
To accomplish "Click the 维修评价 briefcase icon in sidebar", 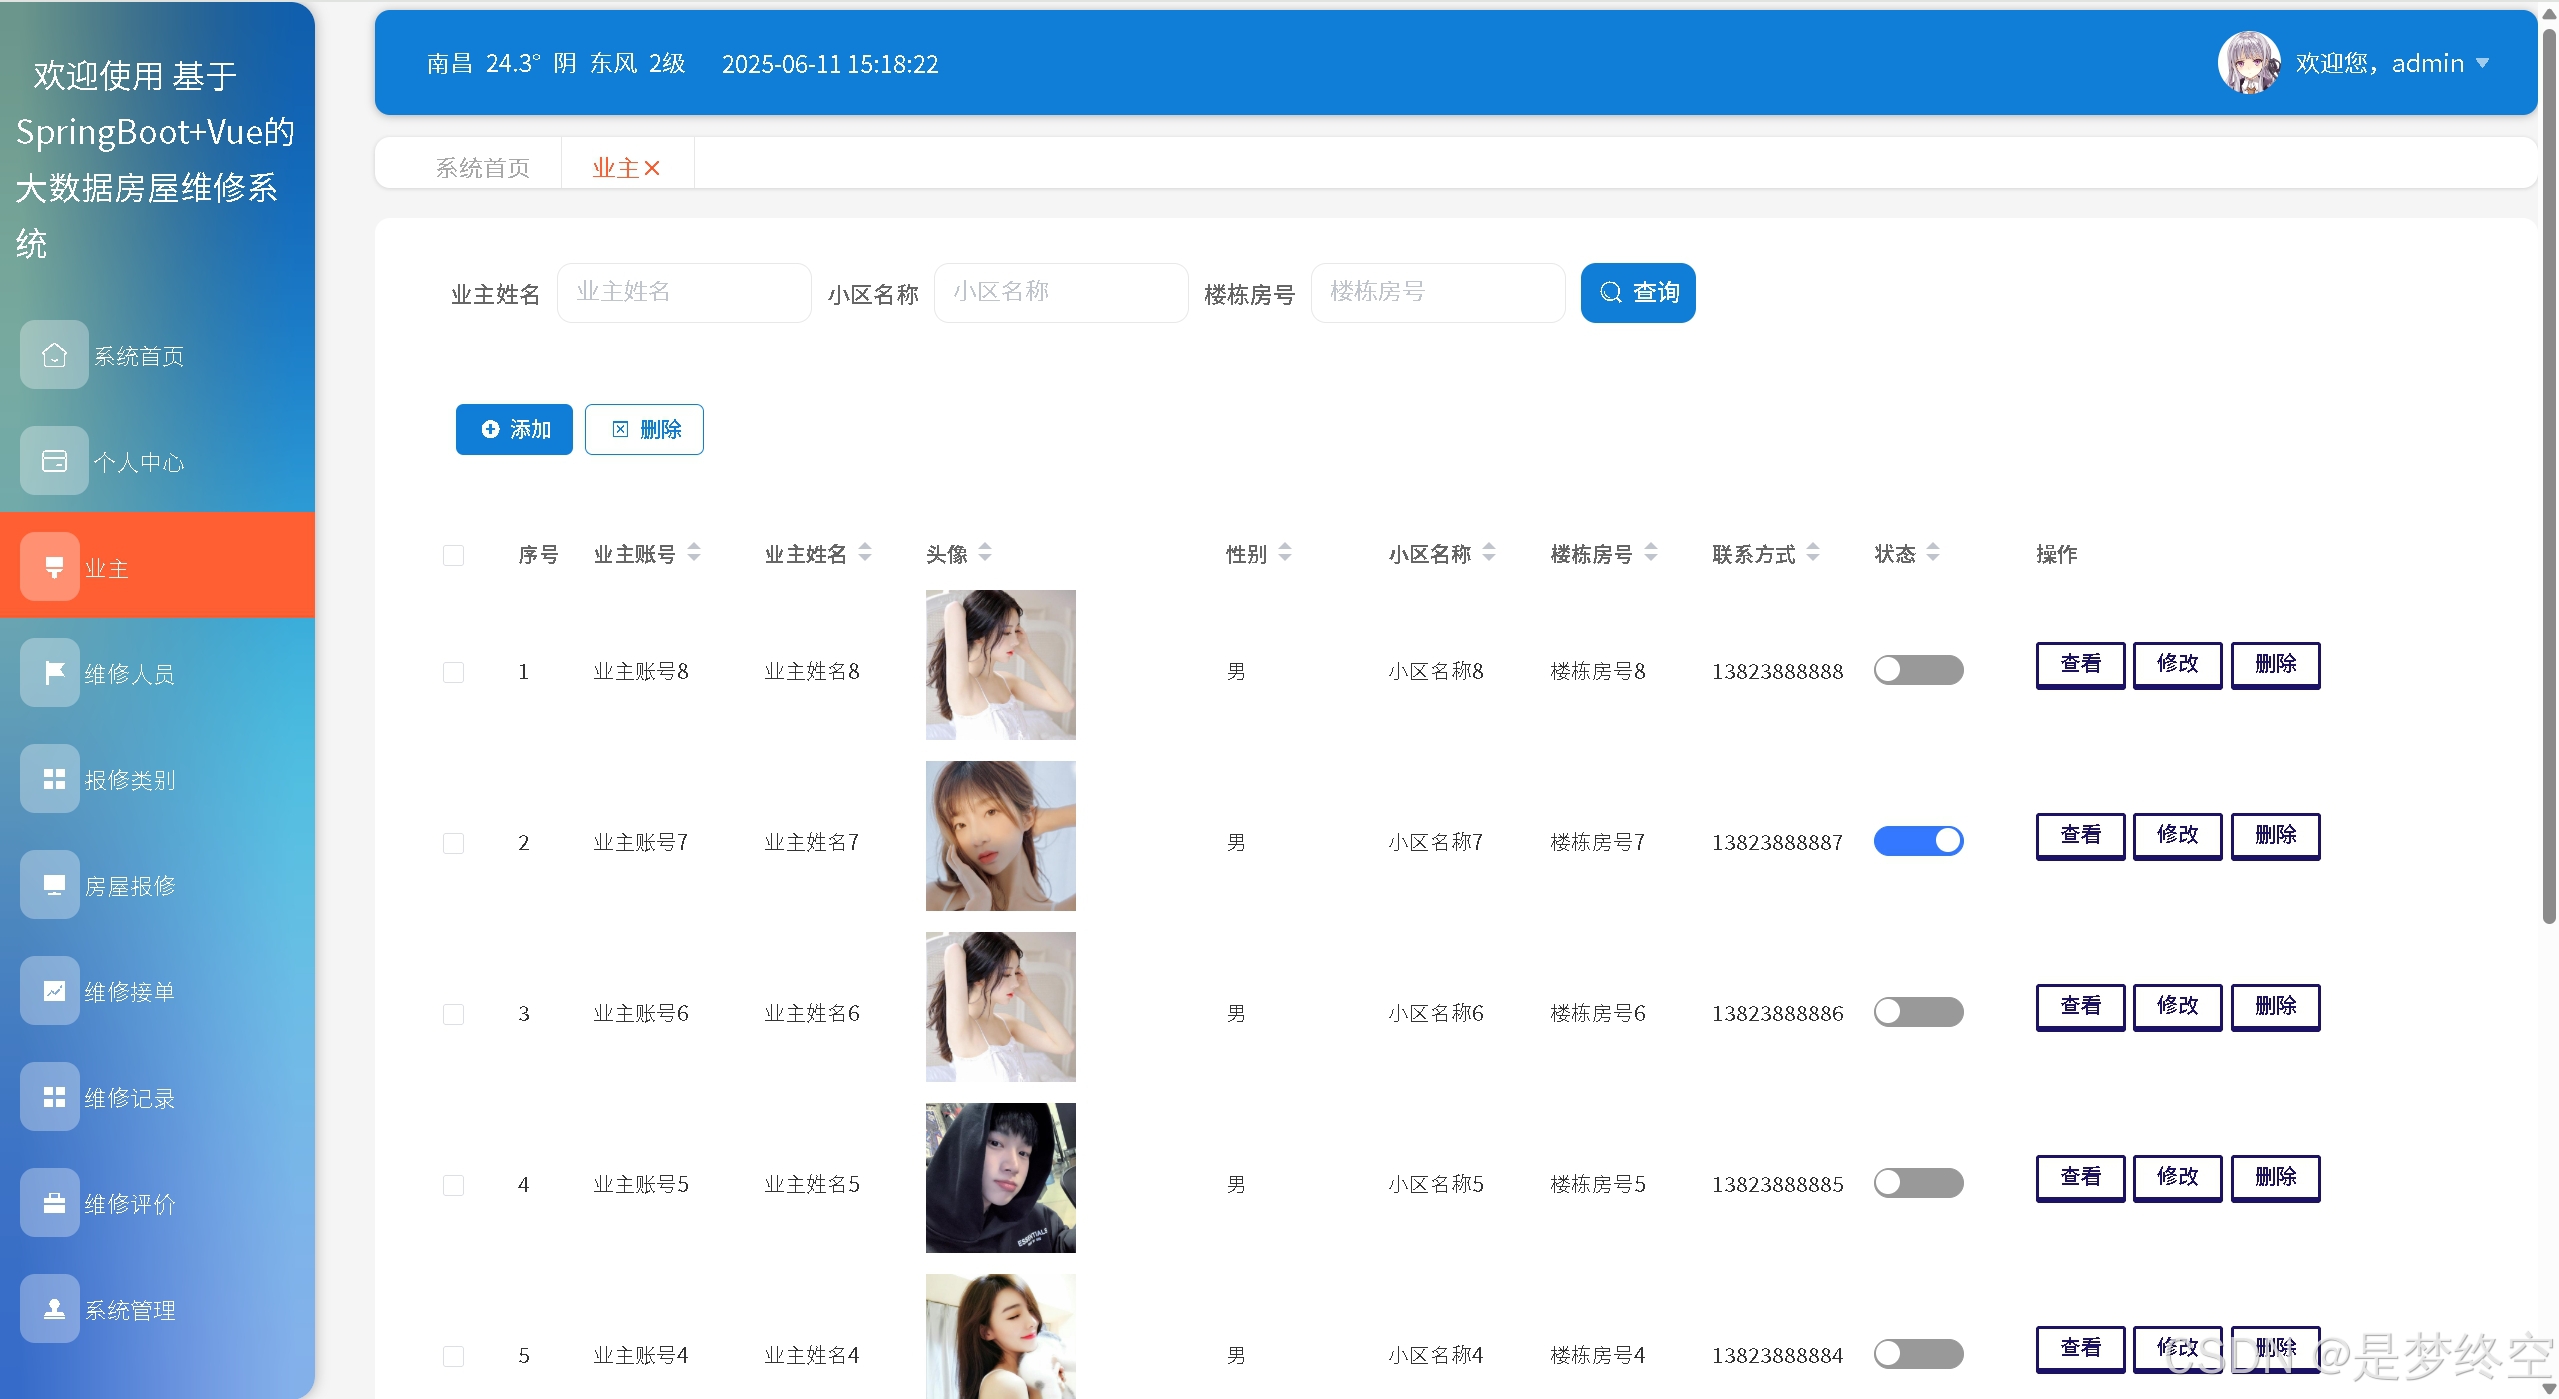I will tap(54, 1203).
